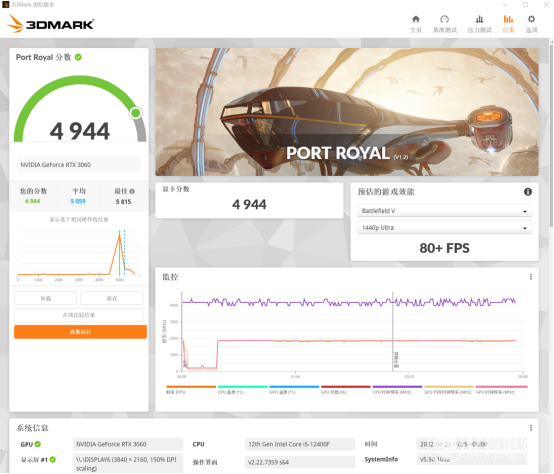Open the Benchmarks (基准测试) tab
This screenshot has width=554, height=474.
click(445, 24)
